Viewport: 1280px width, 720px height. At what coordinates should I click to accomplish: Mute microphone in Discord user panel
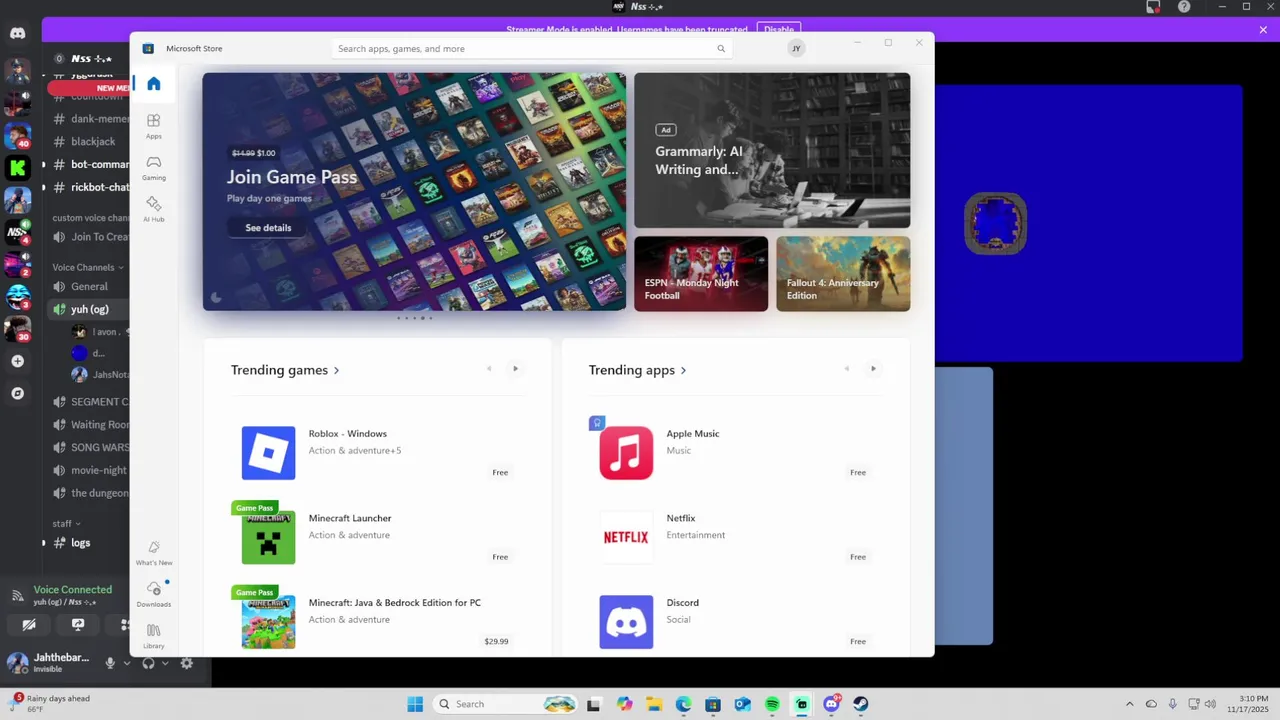coord(110,662)
